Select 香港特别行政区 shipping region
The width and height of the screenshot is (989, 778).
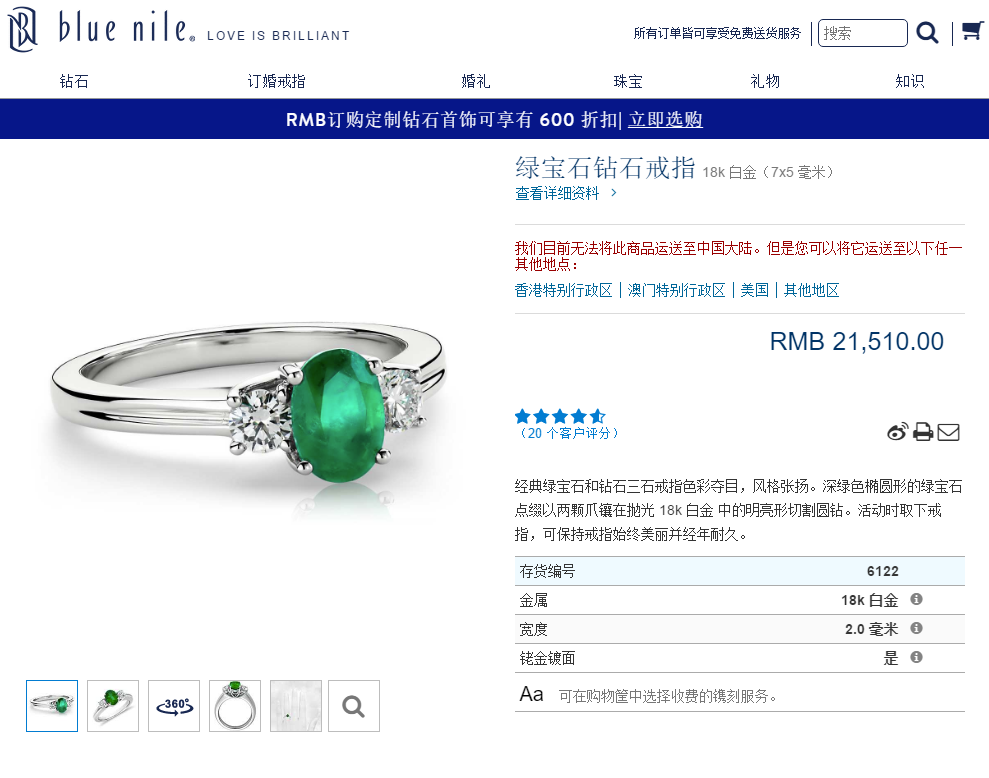tap(563, 290)
